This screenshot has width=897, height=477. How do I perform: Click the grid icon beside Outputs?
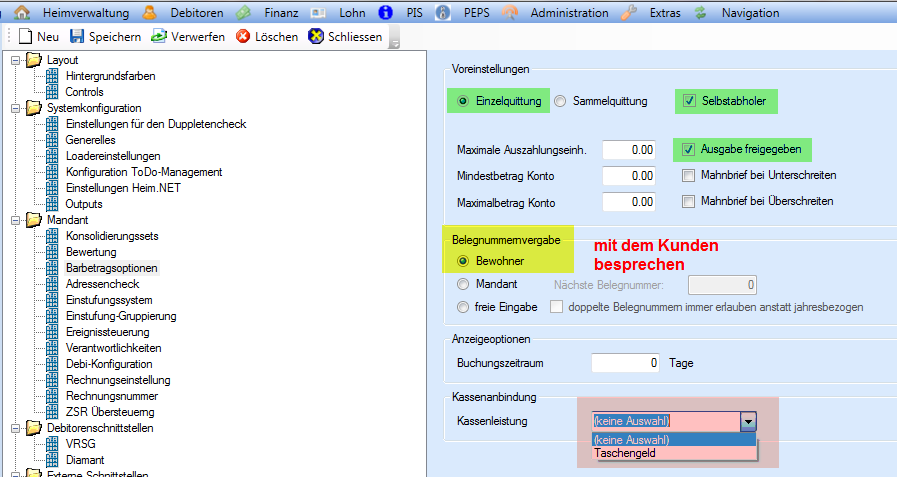tap(52, 204)
